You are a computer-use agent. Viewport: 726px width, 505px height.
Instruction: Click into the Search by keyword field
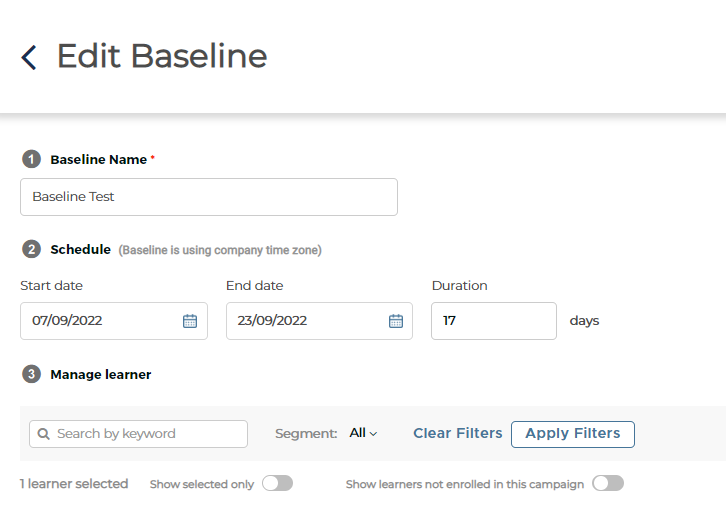(138, 434)
